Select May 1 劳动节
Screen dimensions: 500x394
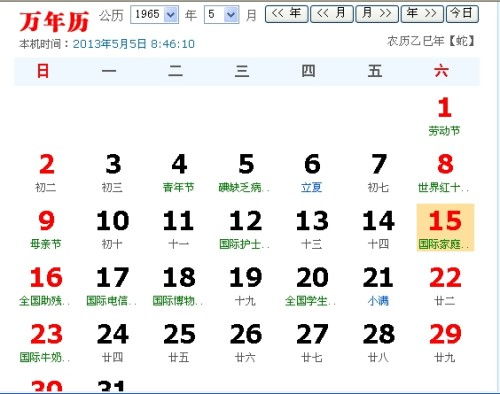click(x=445, y=116)
